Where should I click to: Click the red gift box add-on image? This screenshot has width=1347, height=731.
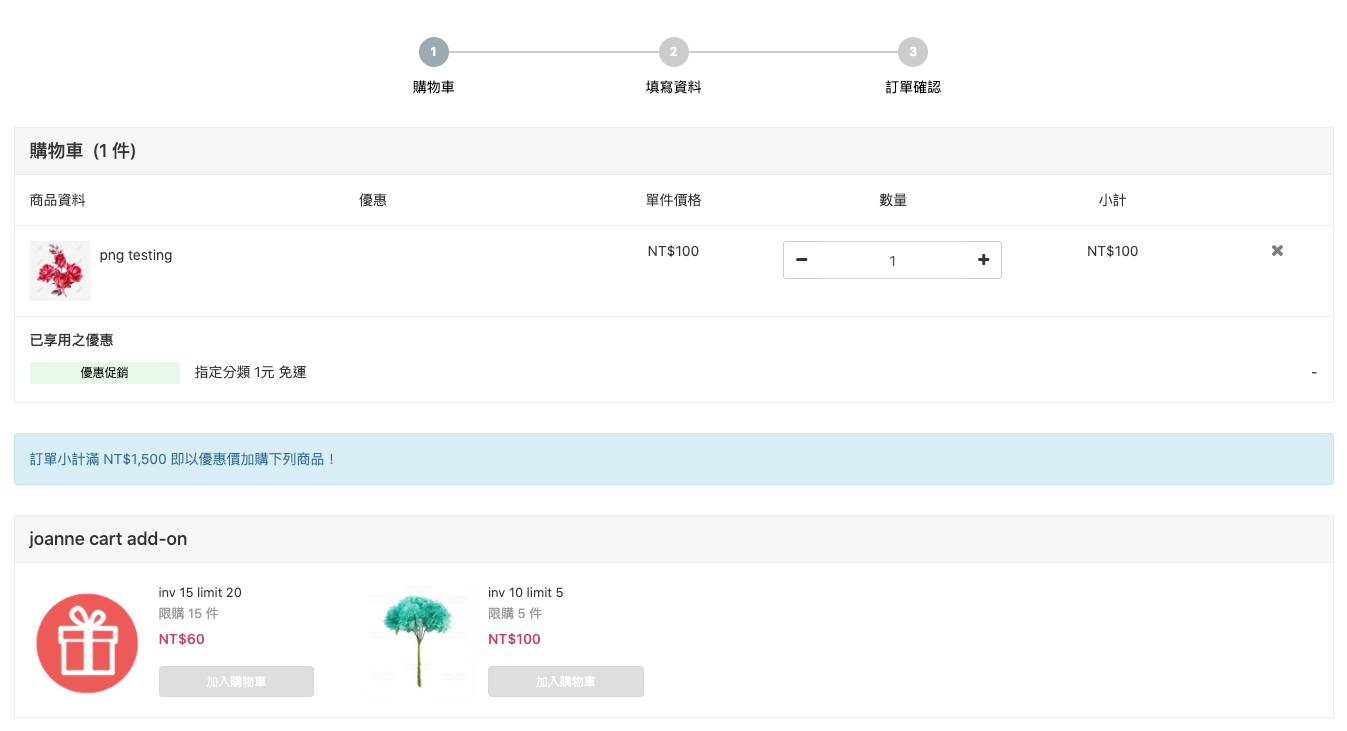tap(87, 643)
